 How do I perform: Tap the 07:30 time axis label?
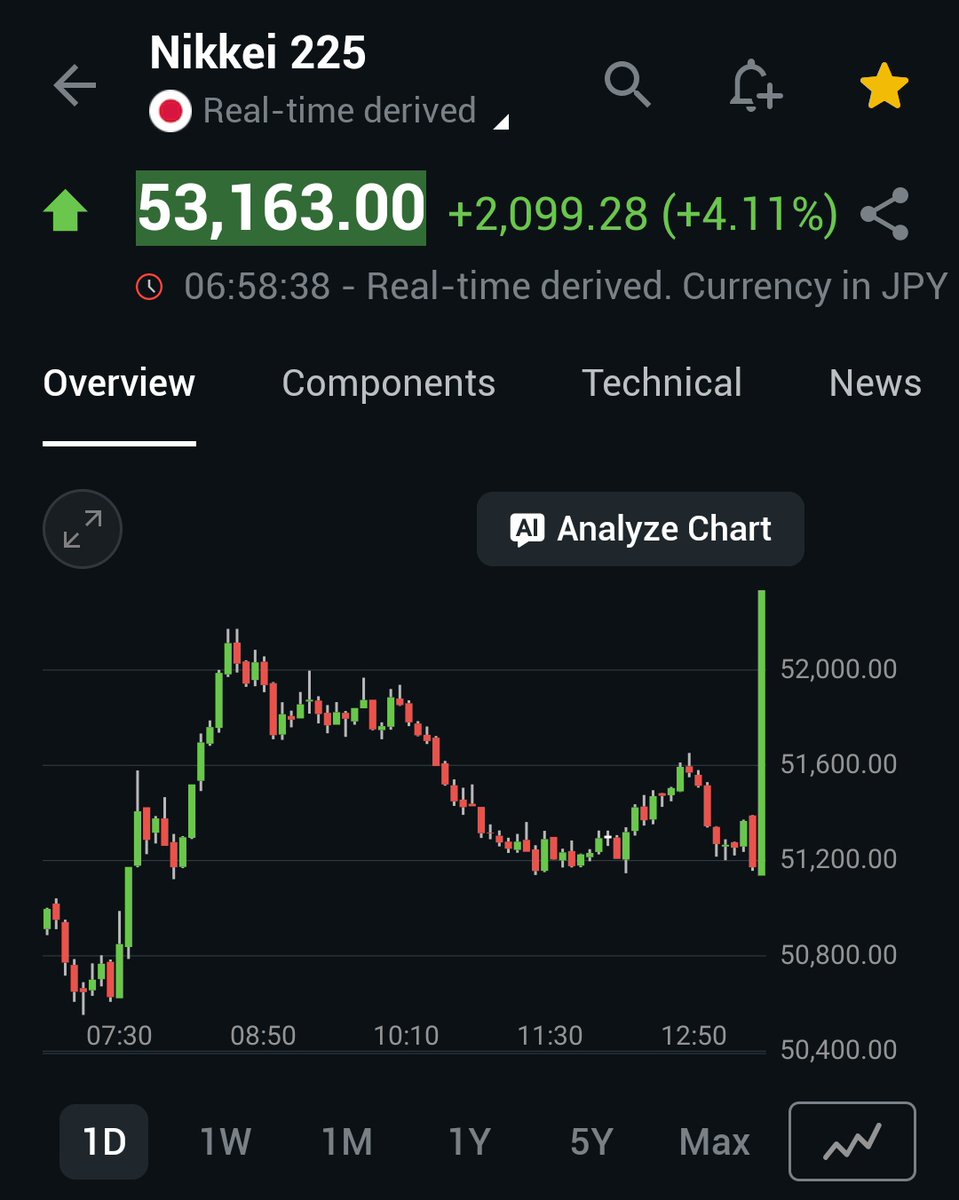(x=119, y=1035)
